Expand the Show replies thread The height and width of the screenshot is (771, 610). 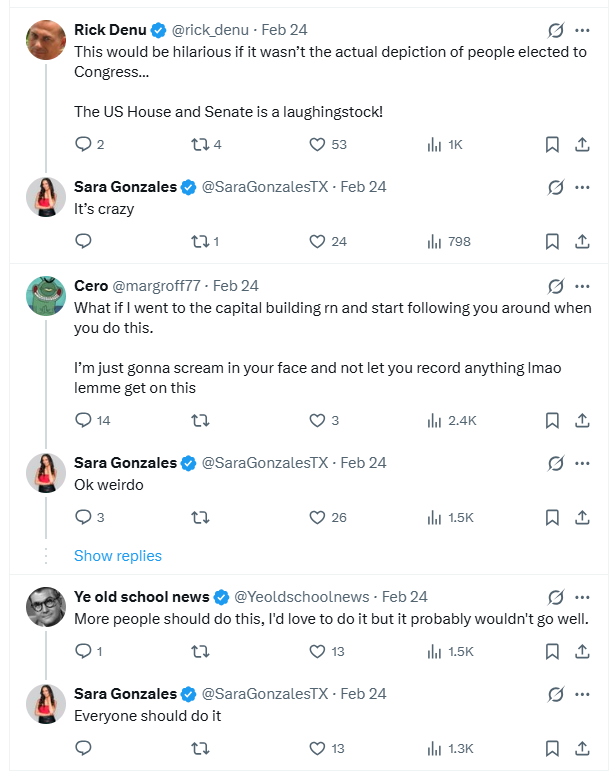point(118,556)
